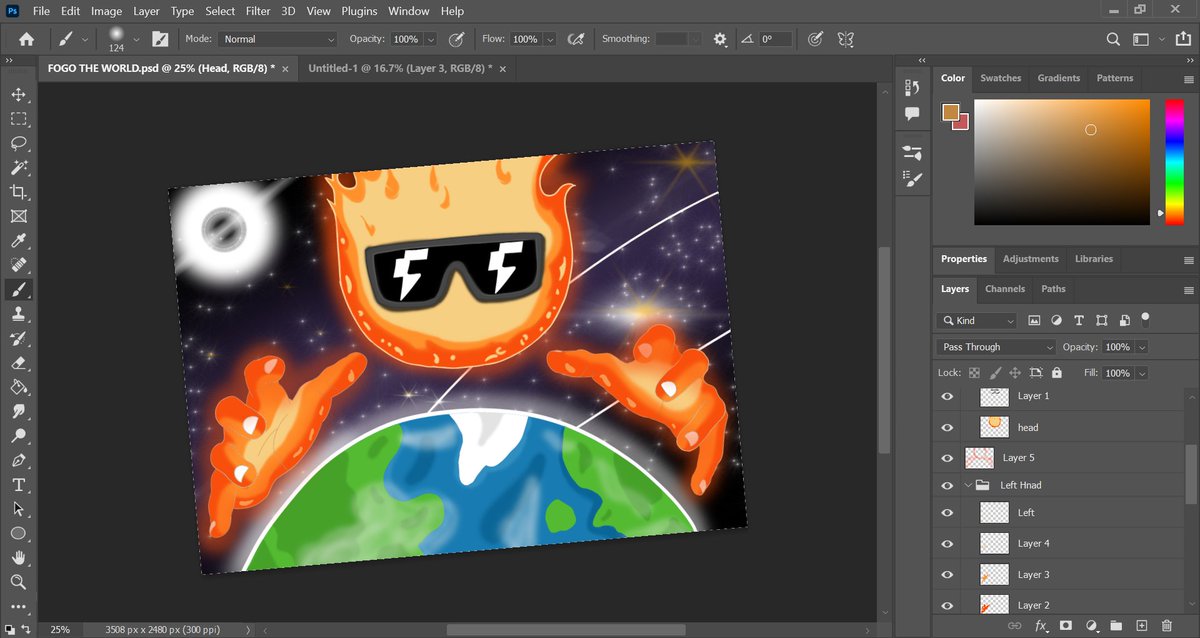Screen dimensions: 1200x638
Task: Toggle pressure for opacity icon
Action: [456, 39]
